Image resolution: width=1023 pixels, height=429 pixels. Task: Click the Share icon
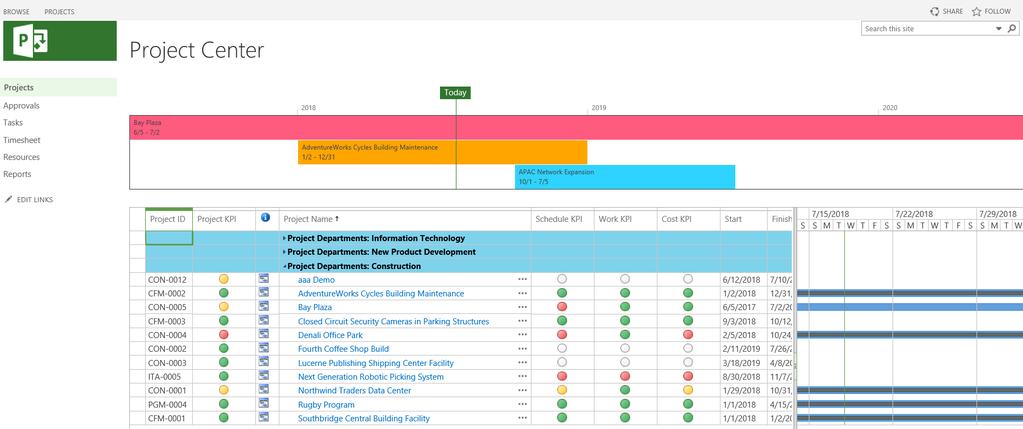click(934, 11)
